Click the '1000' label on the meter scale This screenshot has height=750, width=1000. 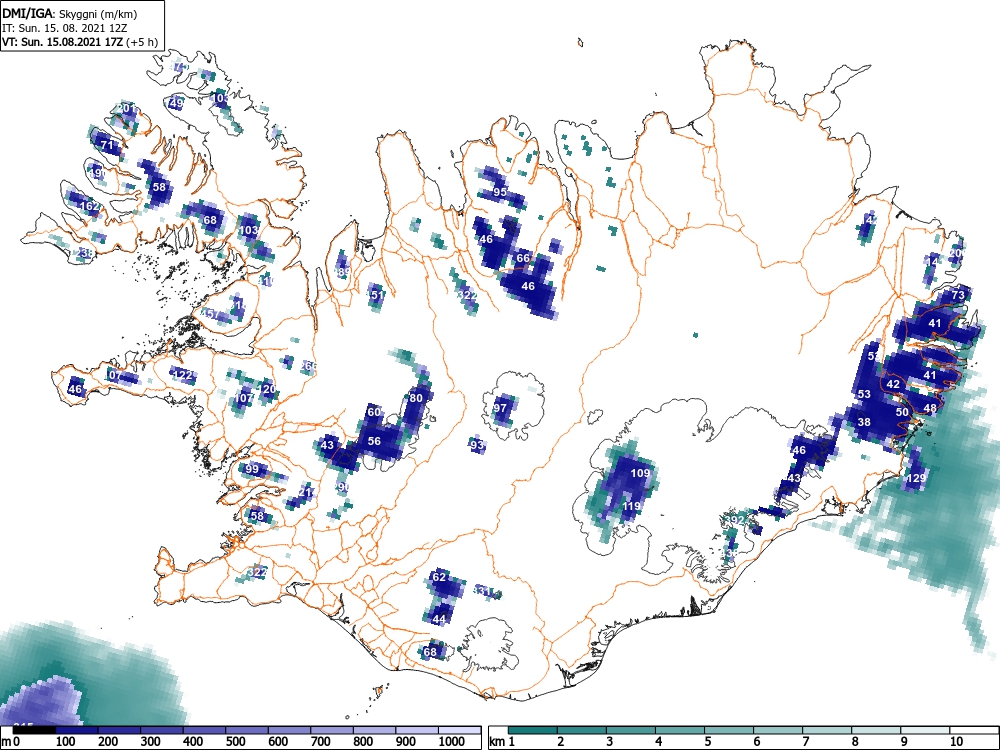[x=451, y=741]
